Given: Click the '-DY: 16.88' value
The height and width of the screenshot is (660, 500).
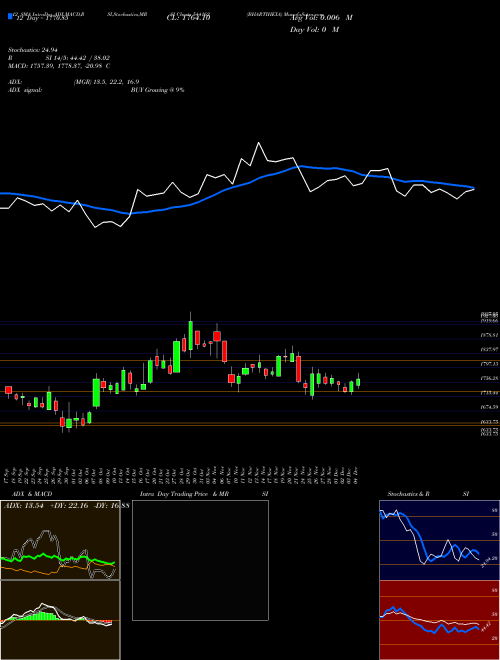Looking at the screenshot, I should (111, 506).
